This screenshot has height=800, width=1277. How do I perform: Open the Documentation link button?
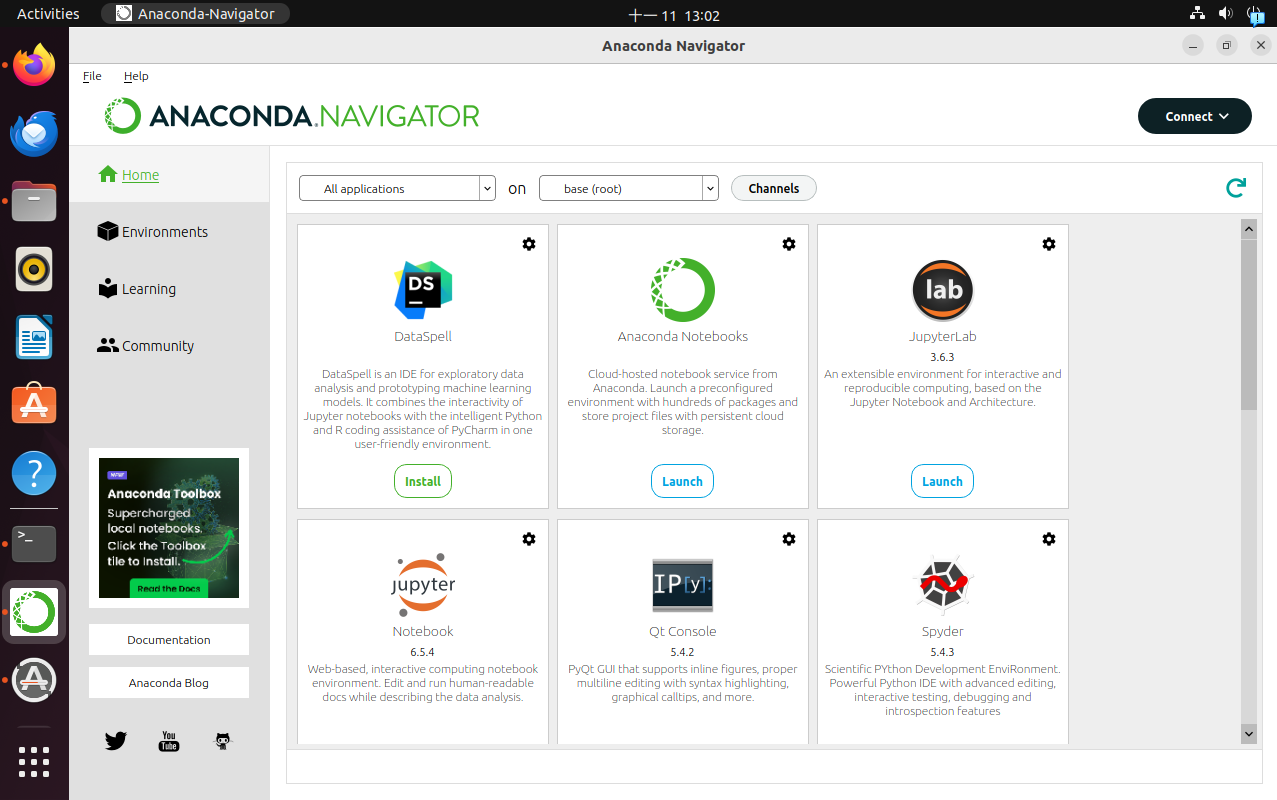[x=169, y=640]
